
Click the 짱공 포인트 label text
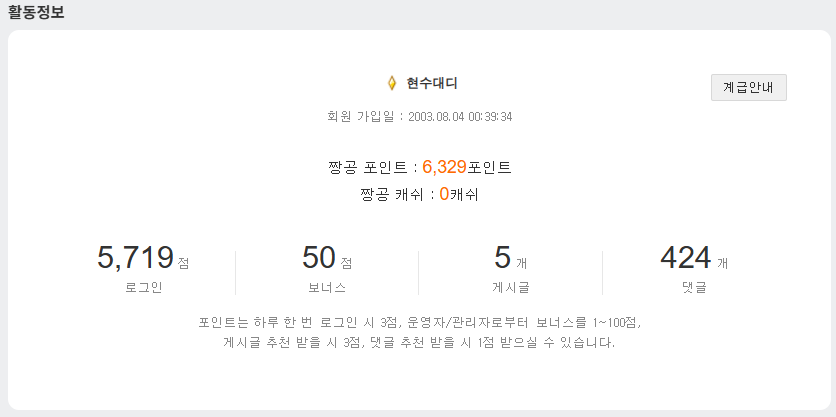tap(368, 167)
